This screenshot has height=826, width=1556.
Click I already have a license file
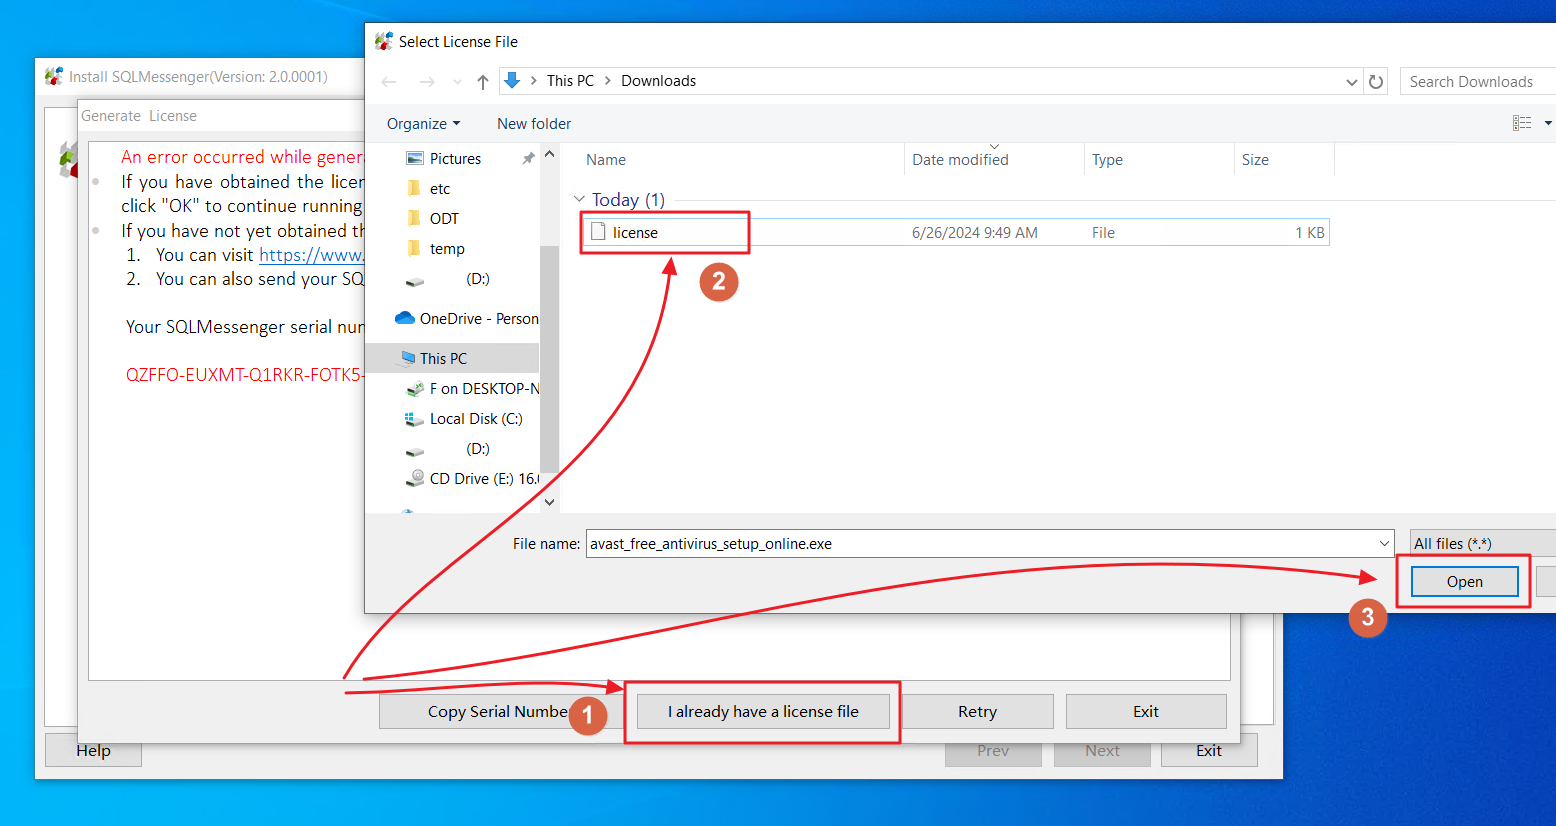click(763, 712)
